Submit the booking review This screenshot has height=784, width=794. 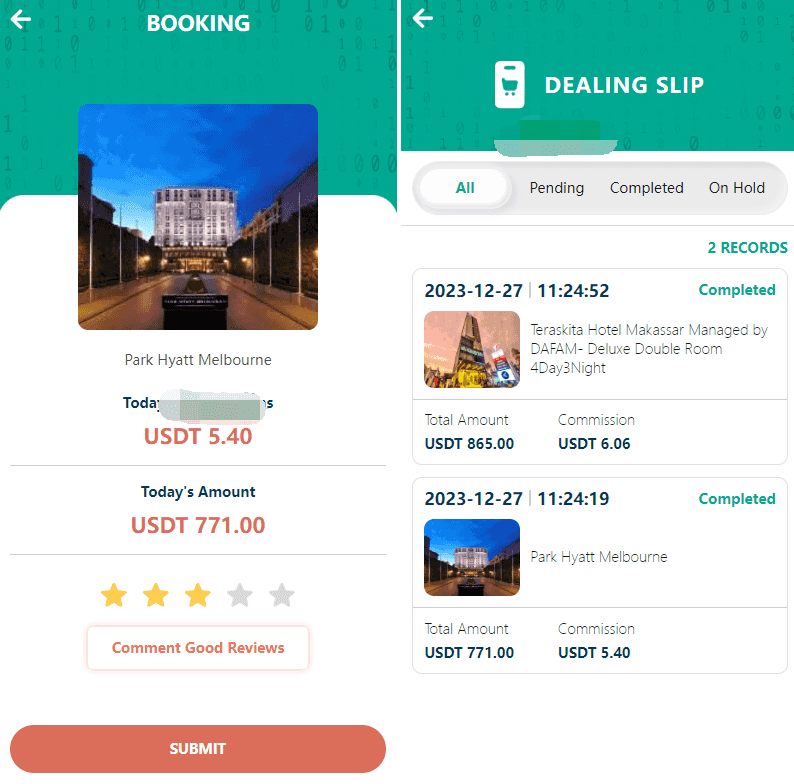click(x=198, y=749)
